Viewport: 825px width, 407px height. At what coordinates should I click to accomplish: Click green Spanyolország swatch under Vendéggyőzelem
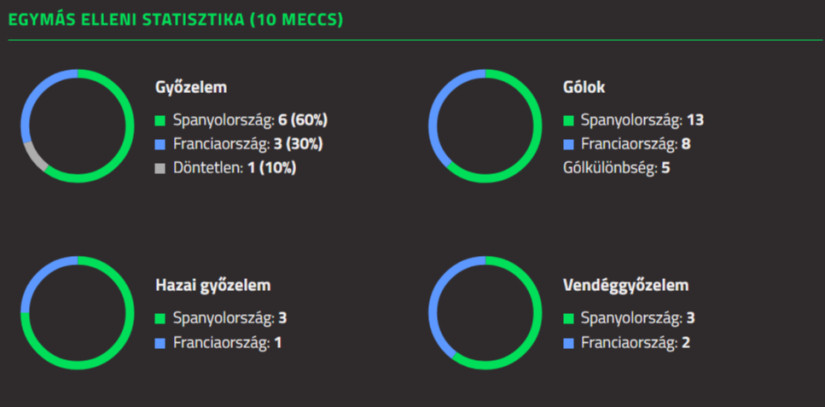[x=569, y=319]
